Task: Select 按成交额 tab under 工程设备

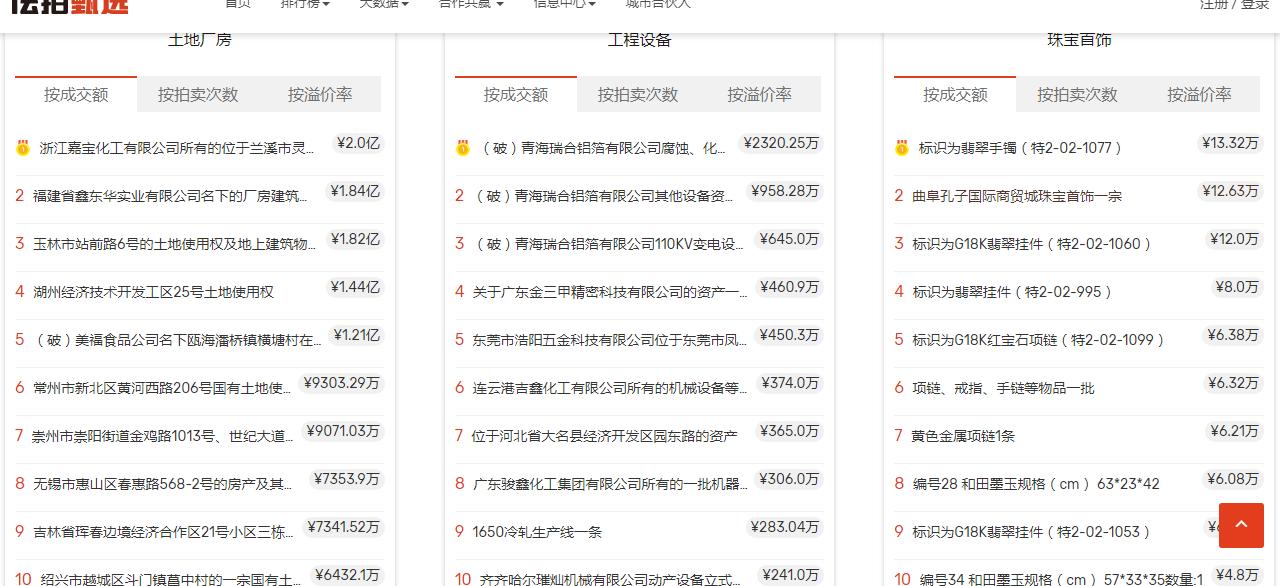Action: [516, 95]
